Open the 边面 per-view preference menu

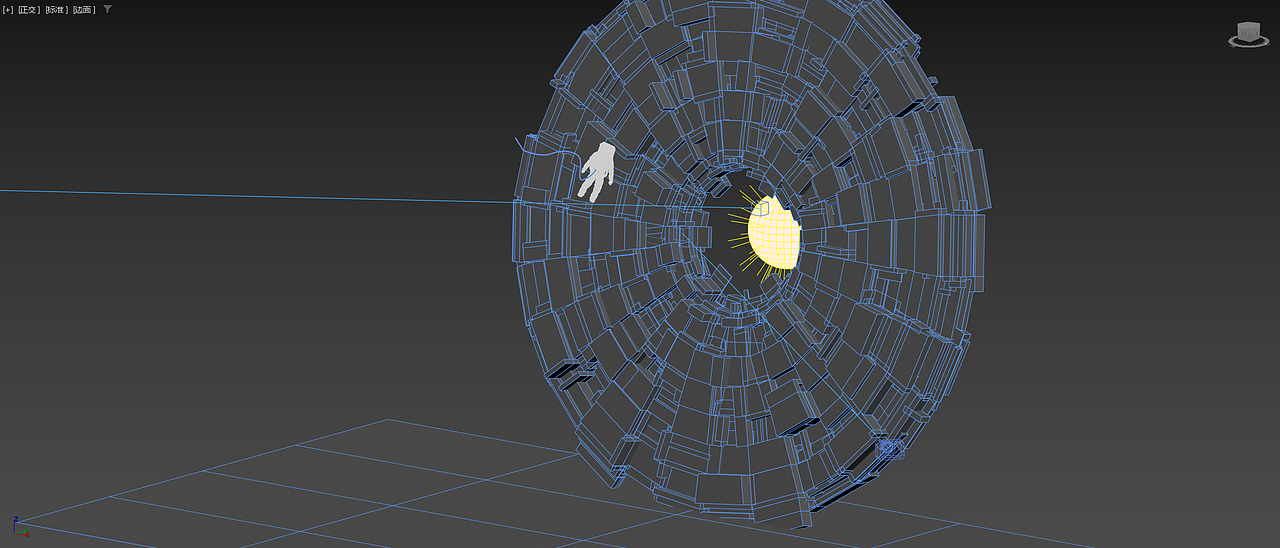84,10
